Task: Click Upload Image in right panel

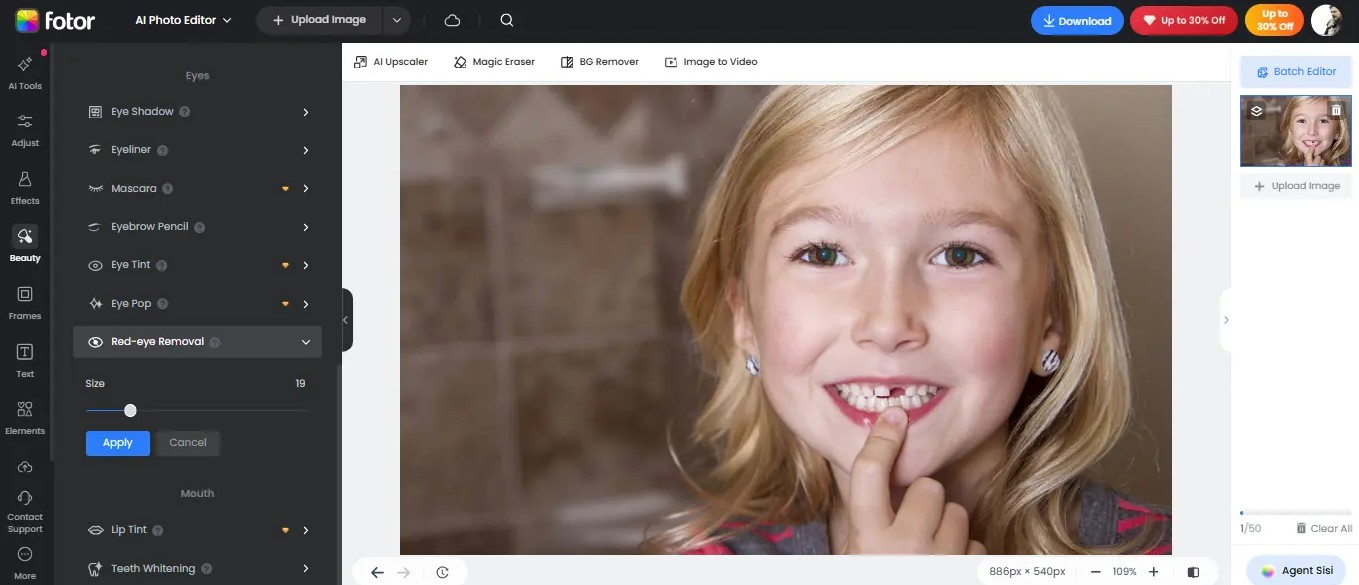Action: (x=1295, y=186)
